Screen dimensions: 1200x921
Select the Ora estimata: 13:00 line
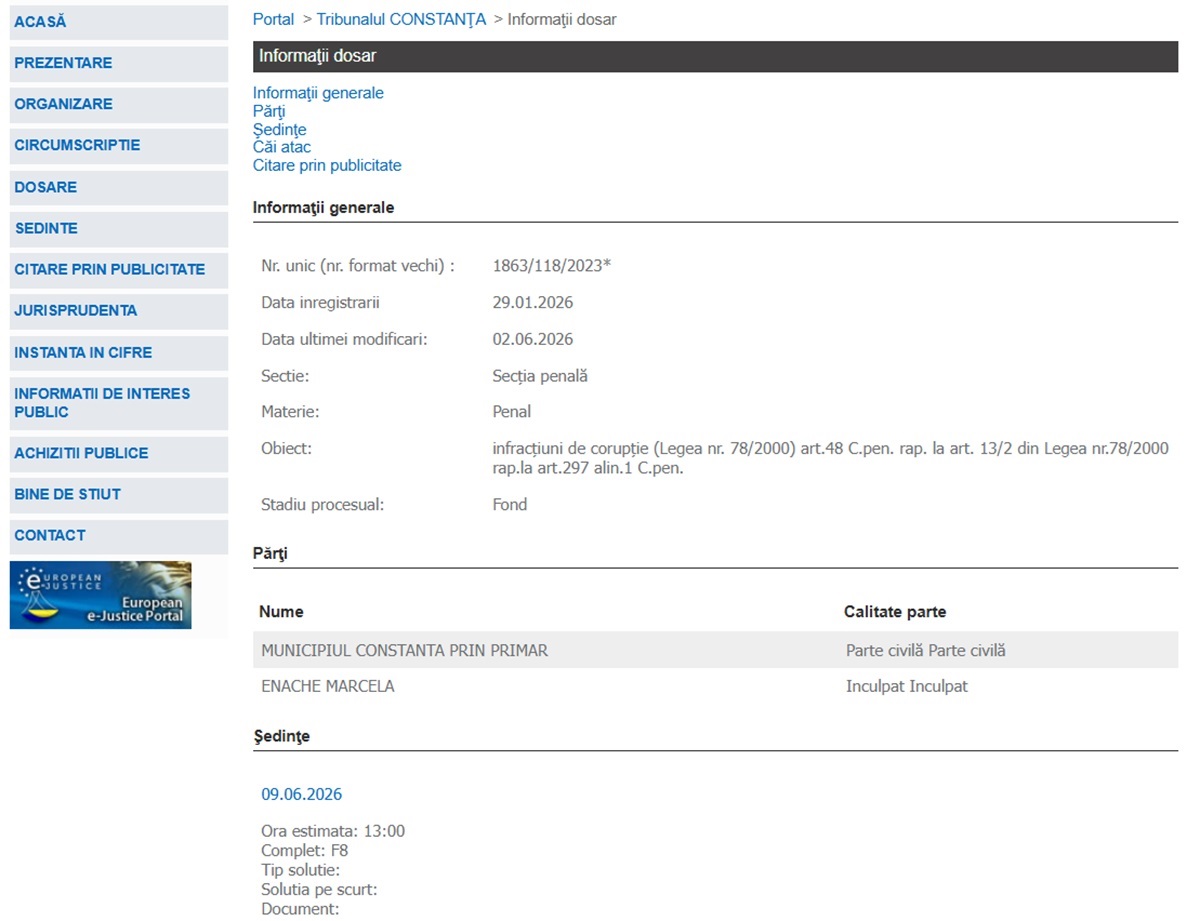(333, 832)
